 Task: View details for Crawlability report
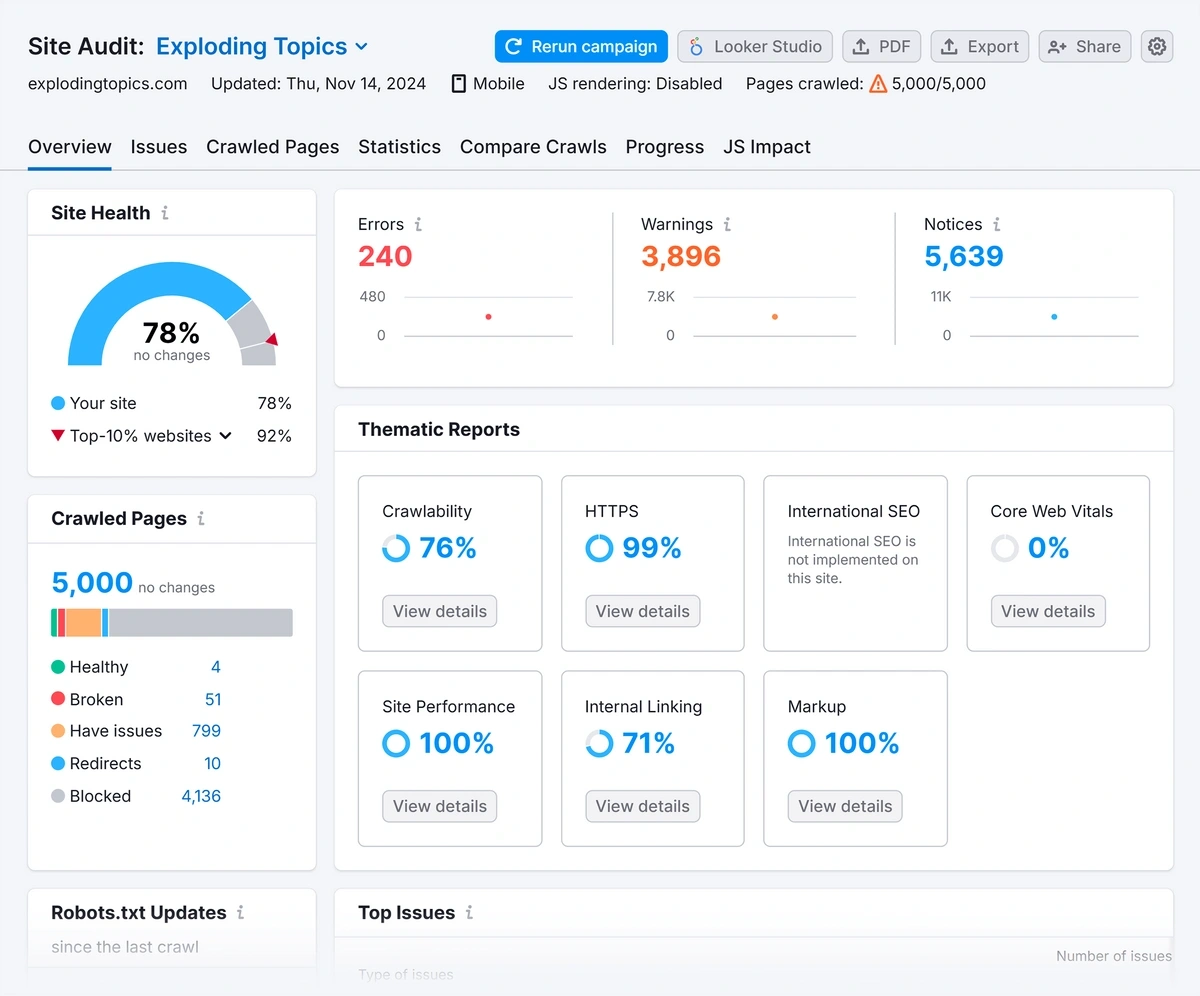[440, 611]
